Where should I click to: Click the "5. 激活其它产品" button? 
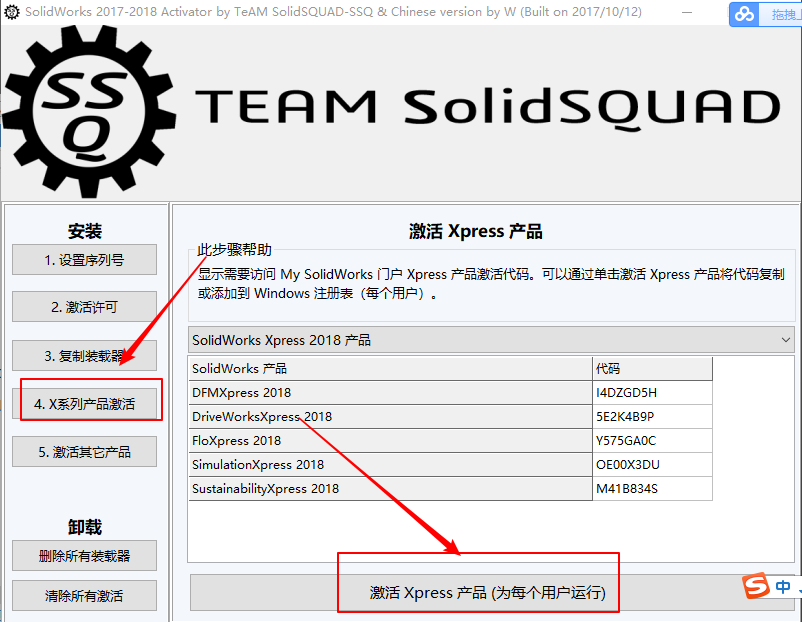pos(84,451)
